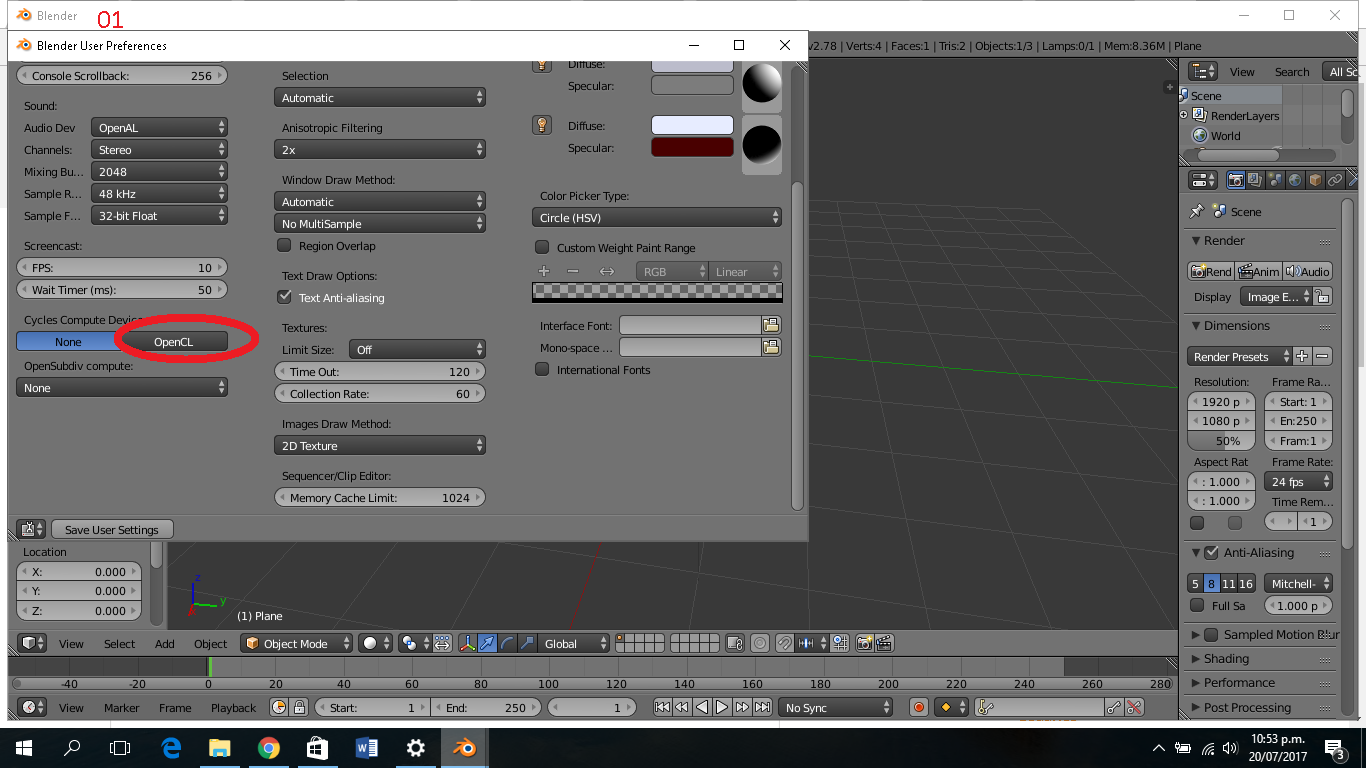Open the Anisotropic Filtering 2x dropdown
1366x768 pixels.
click(379, 150)
